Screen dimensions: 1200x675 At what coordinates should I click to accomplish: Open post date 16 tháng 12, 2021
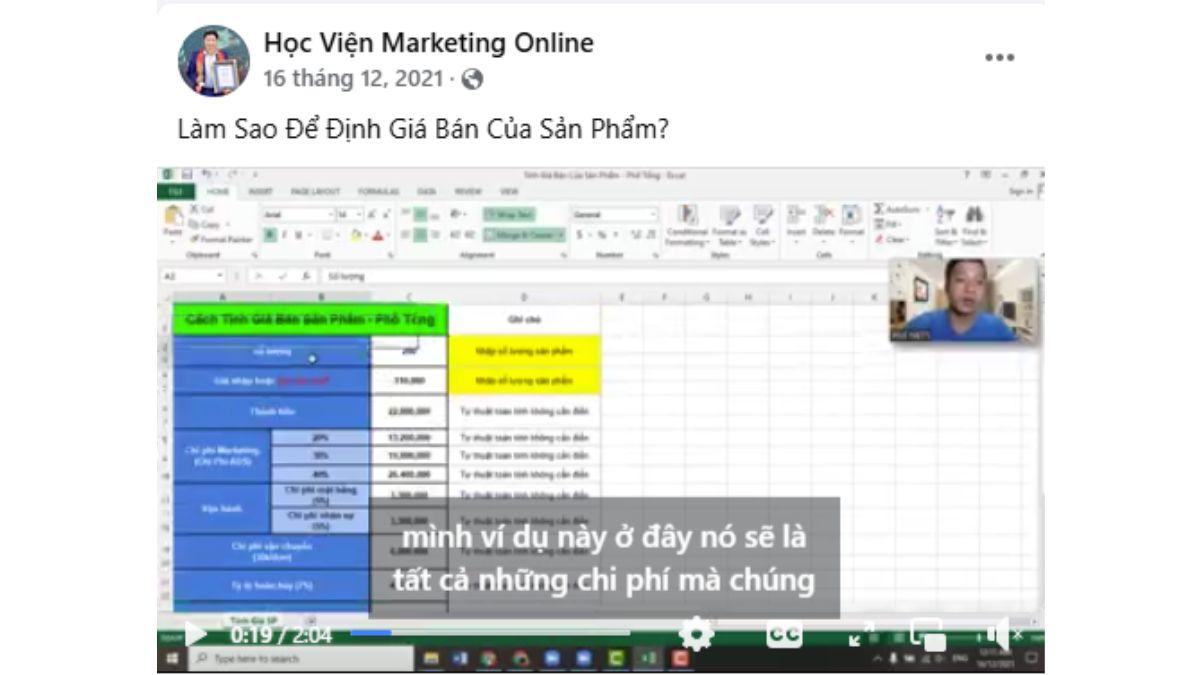(353, 78)
